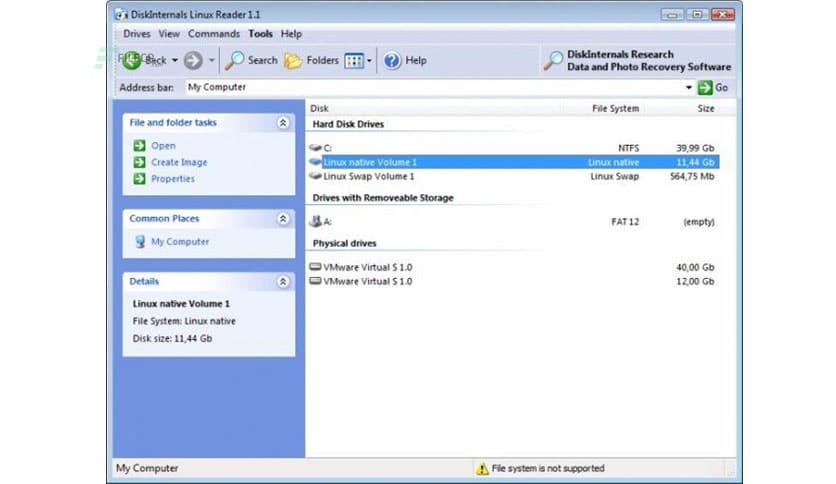Image resolution: width=836 pixels, height=484 pixels.
Task: Sort by the Disk column header
Action: click(x=319, y=108)
